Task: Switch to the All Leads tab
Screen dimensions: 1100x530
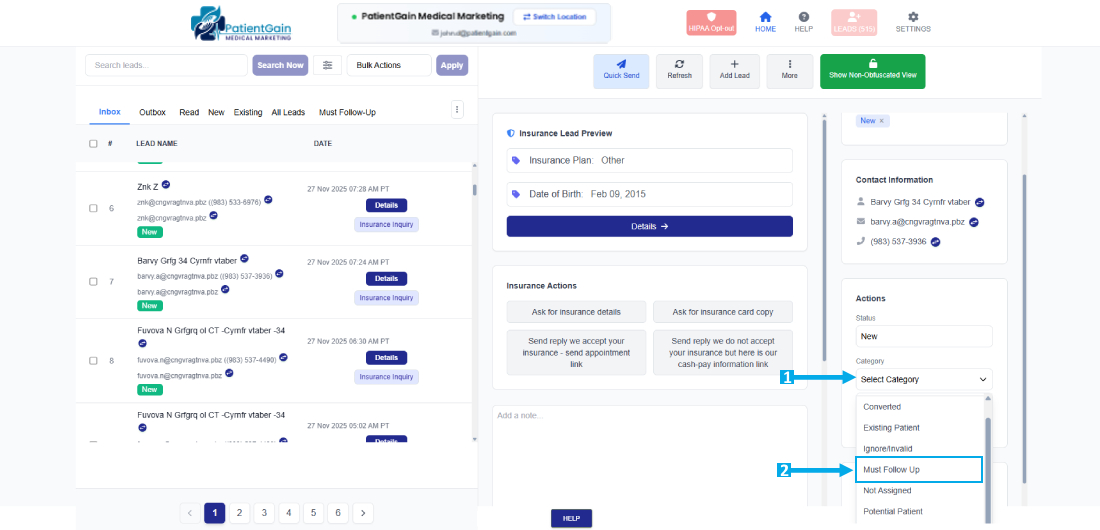Action: click(x=288, y=112)
